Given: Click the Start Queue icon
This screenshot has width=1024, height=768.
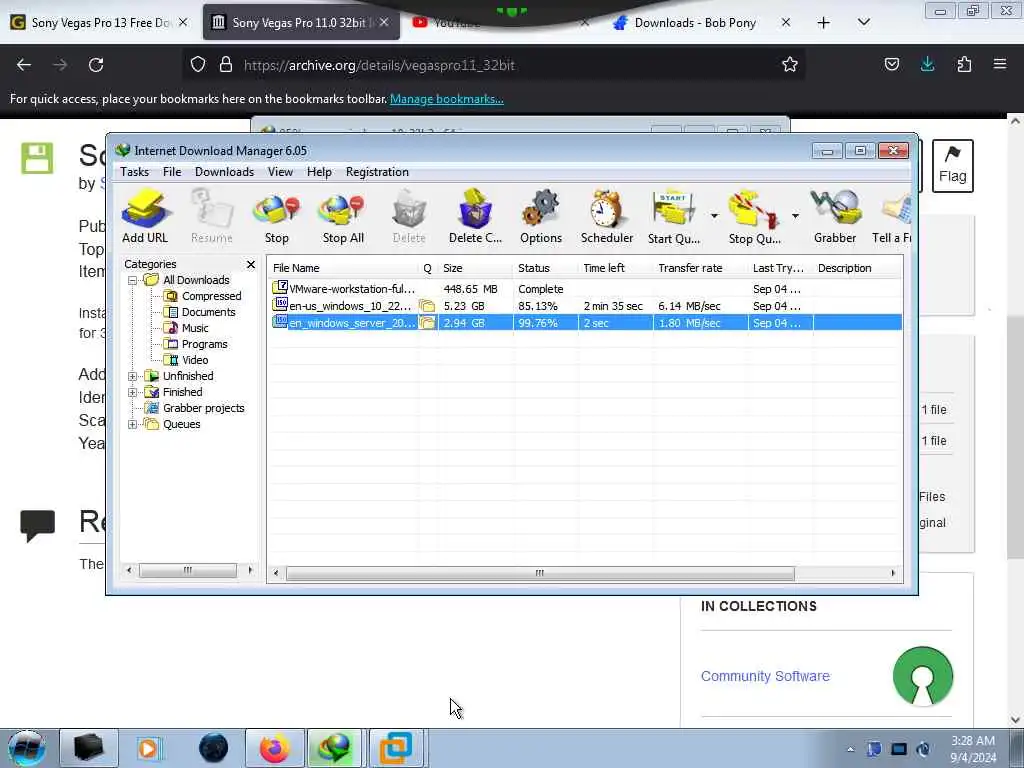Looking at the screenshot, I should pos(674,216).
